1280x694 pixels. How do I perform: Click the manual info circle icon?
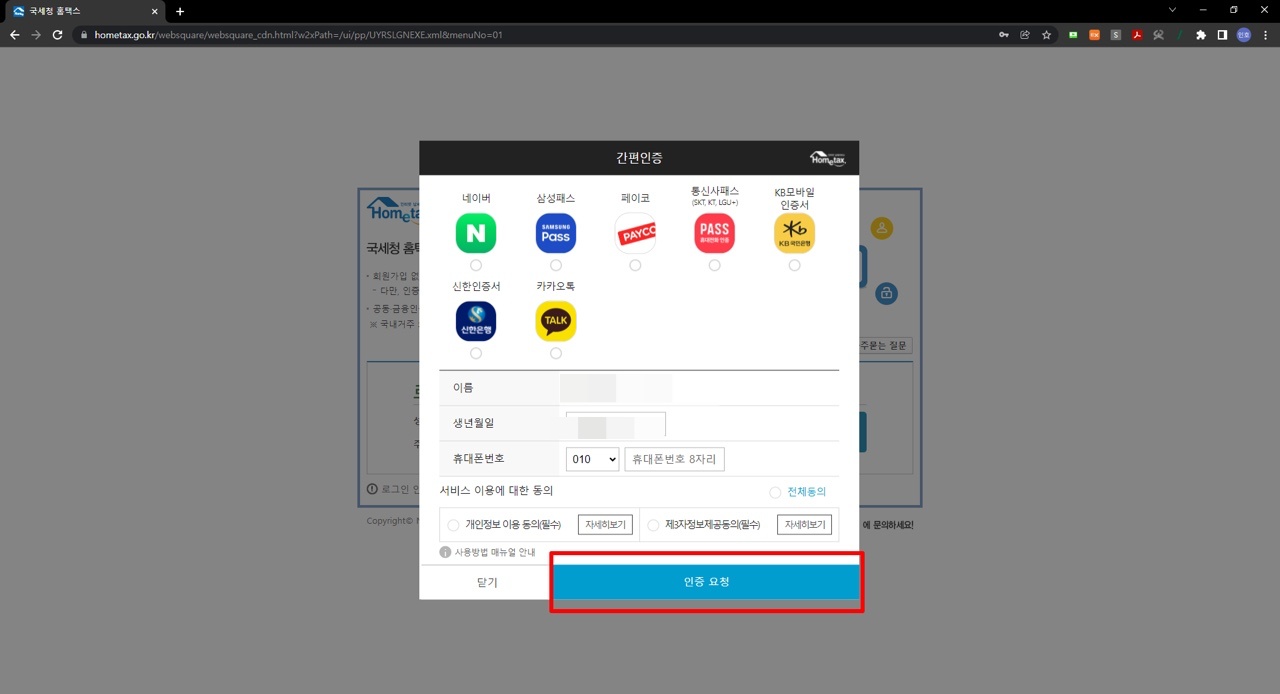tap(445, 552)
